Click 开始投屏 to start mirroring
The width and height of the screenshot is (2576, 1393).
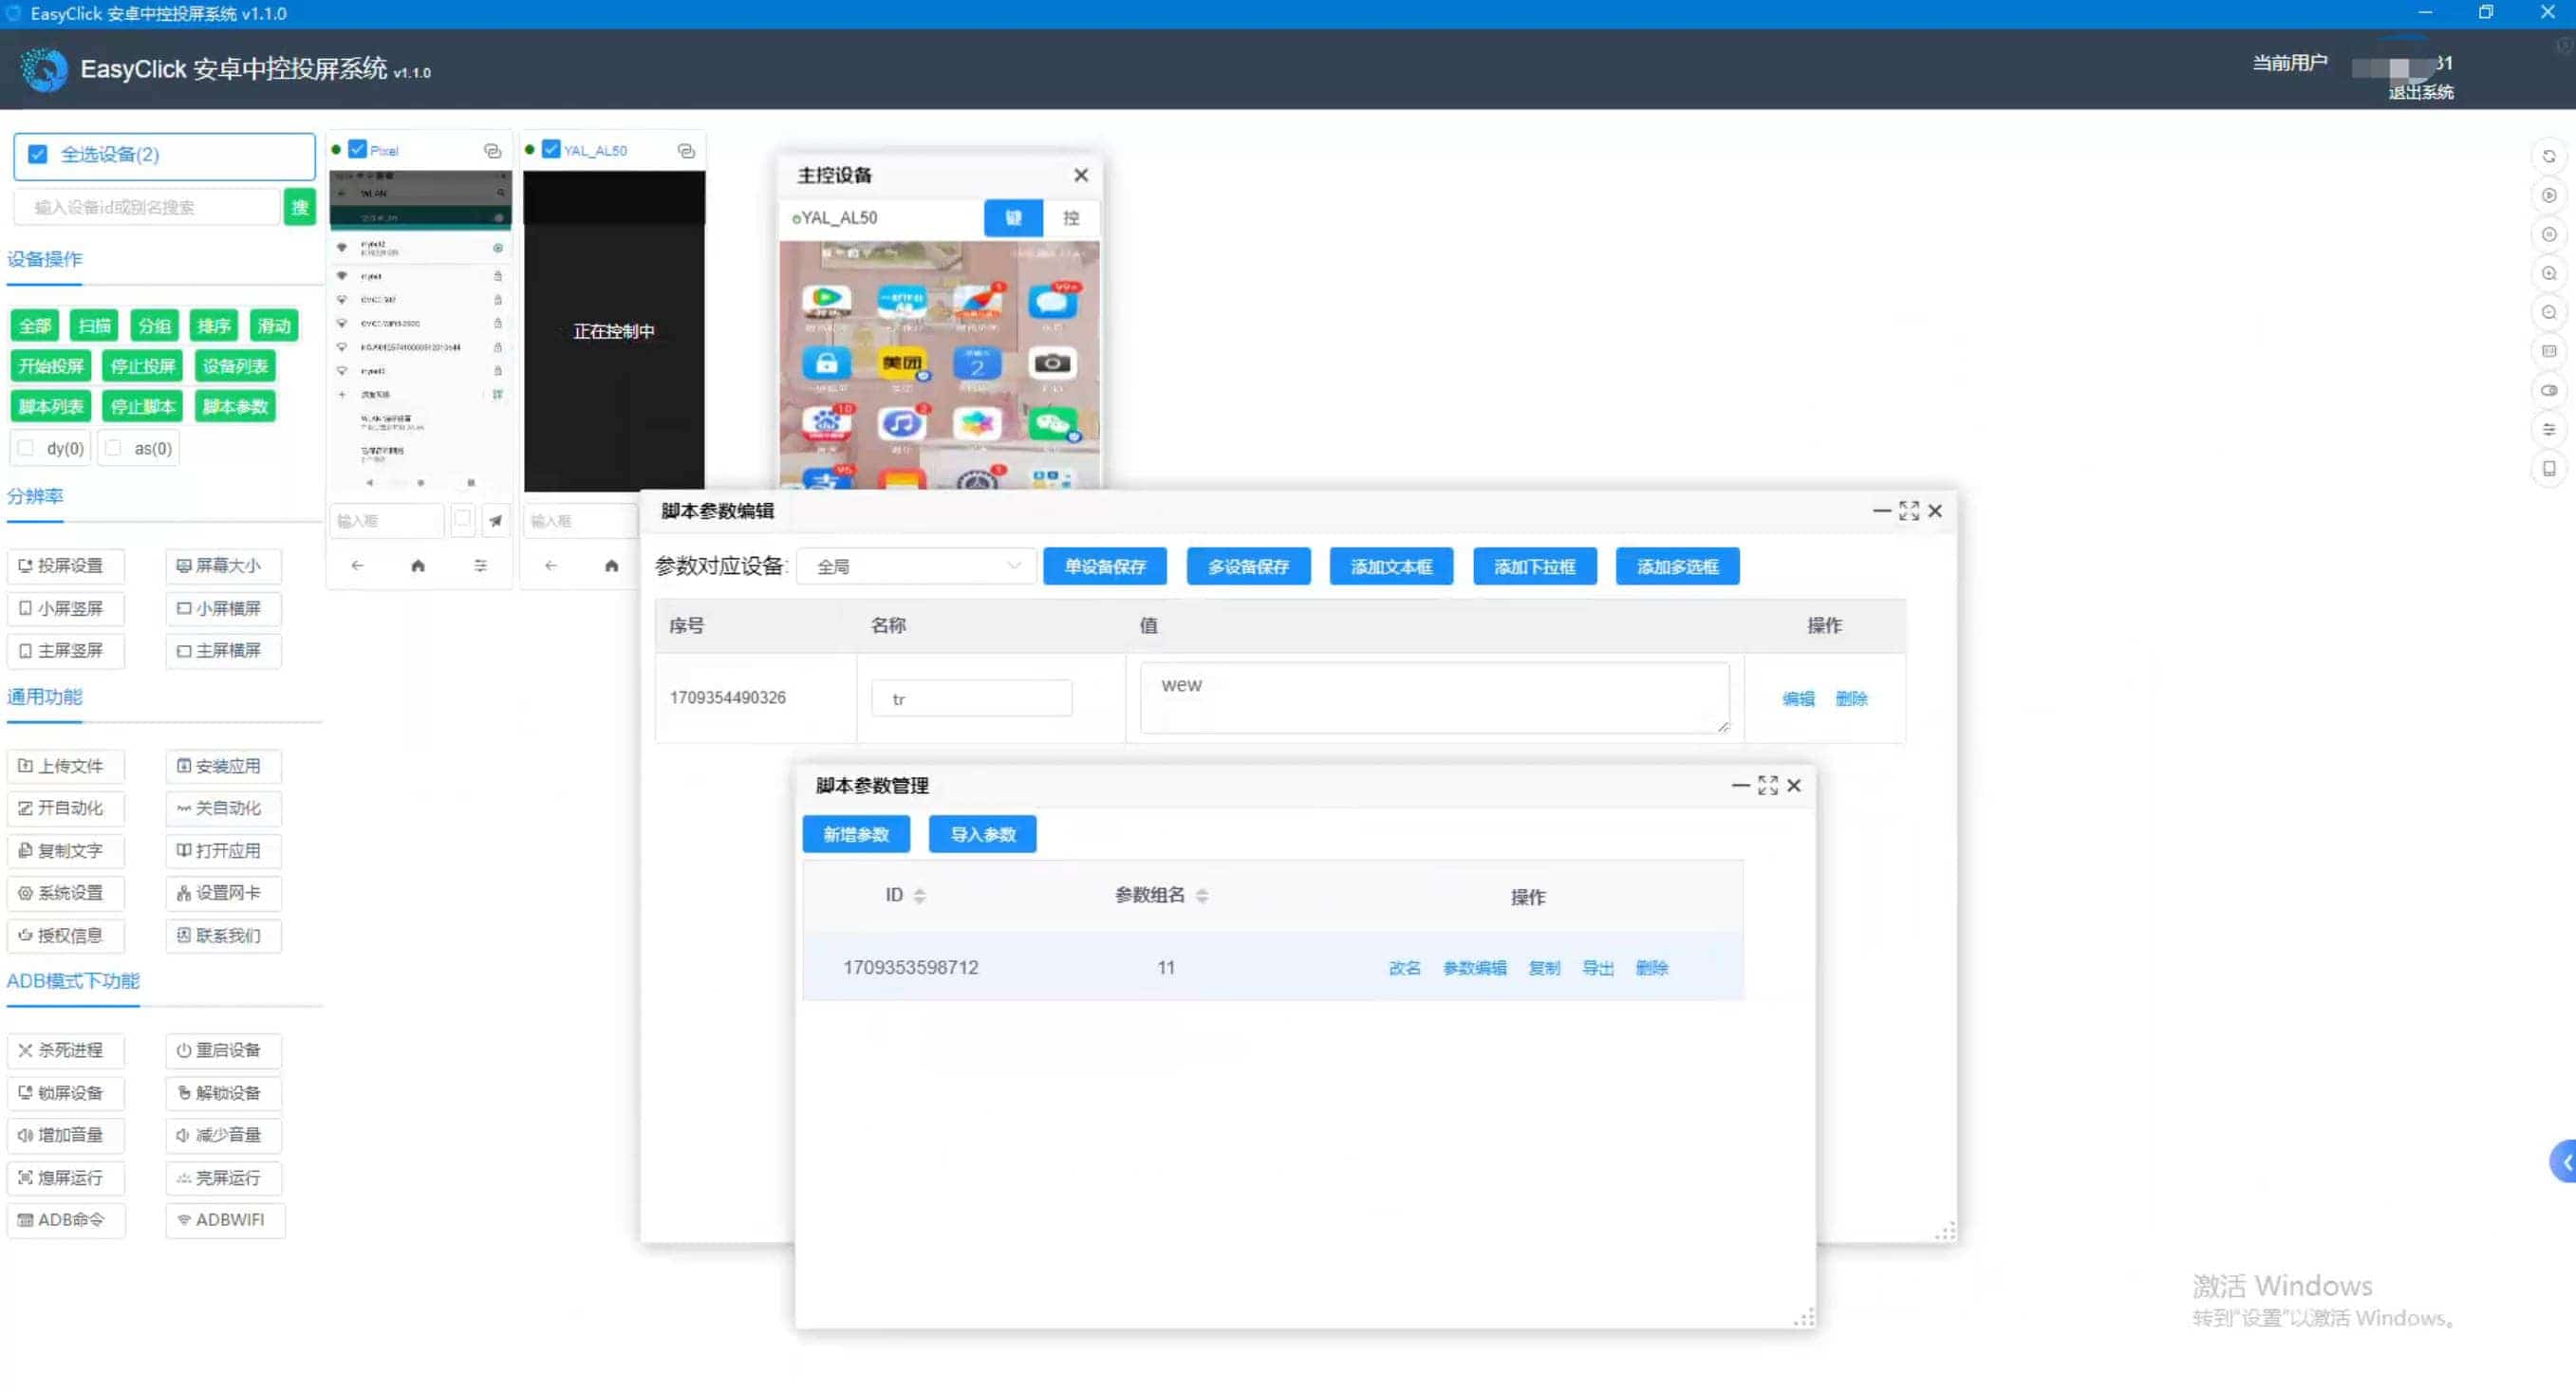(x=51, y=366)
